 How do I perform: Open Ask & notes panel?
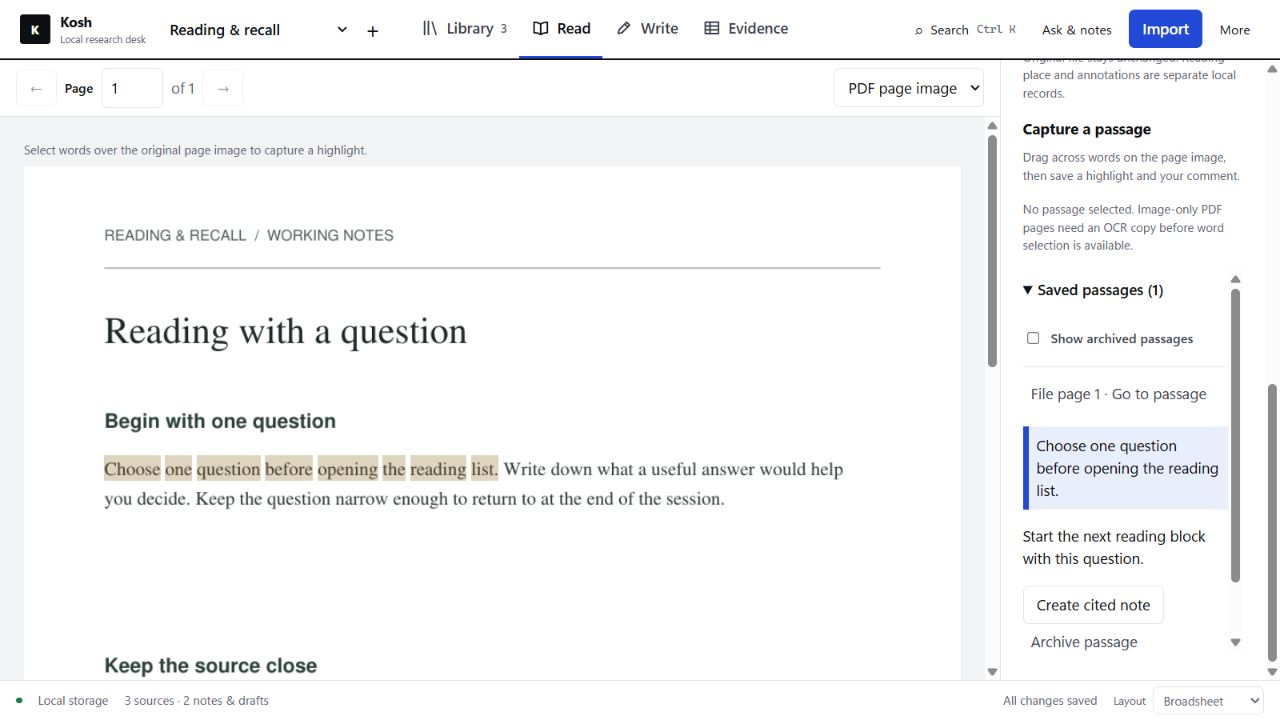(1076, 30)
